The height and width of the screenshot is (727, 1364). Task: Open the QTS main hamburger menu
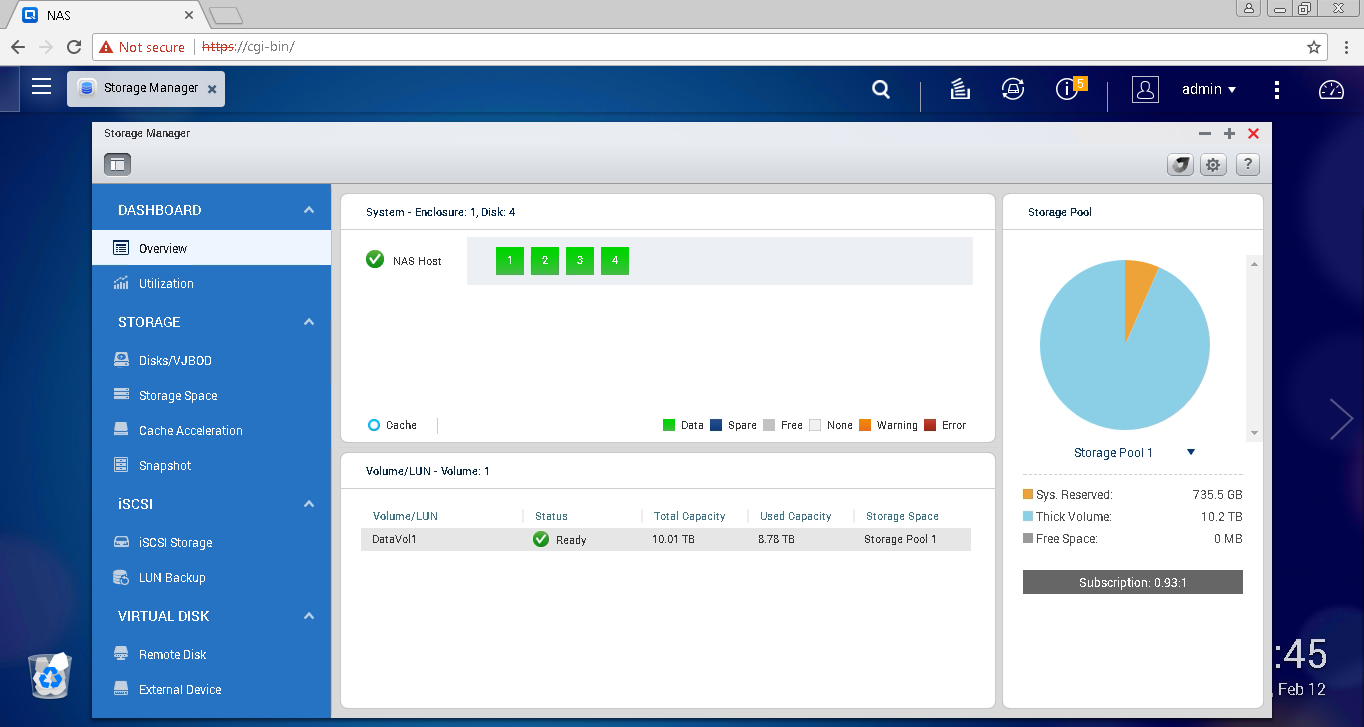(x=41, y=87)
